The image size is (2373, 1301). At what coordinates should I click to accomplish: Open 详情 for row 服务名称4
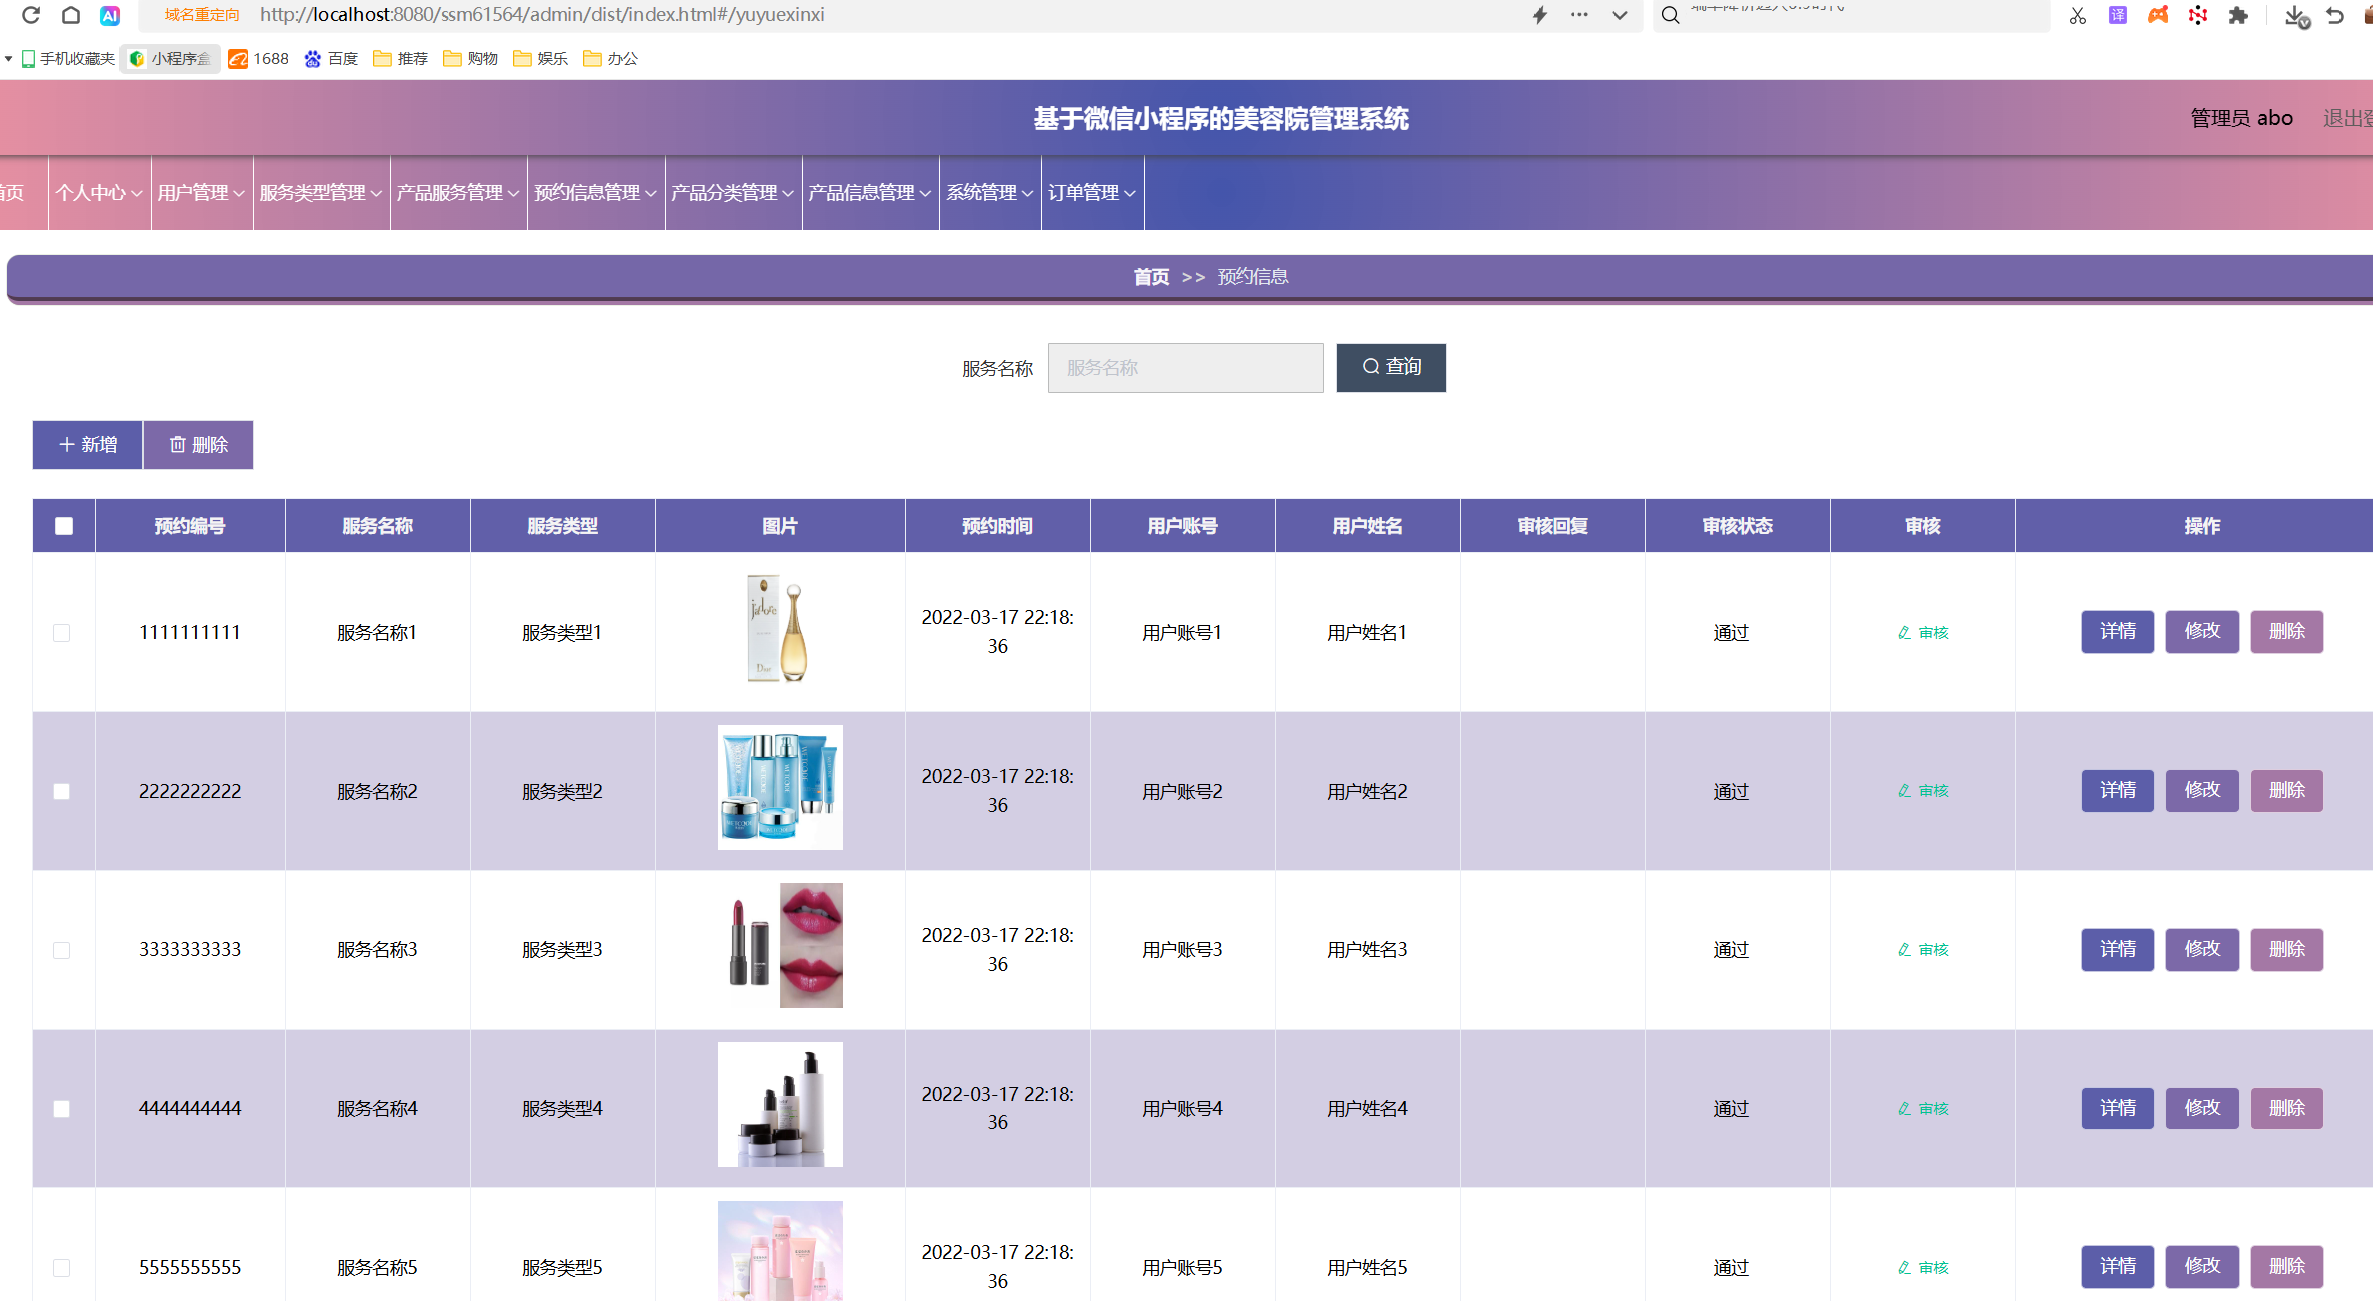(2118, 1108)
